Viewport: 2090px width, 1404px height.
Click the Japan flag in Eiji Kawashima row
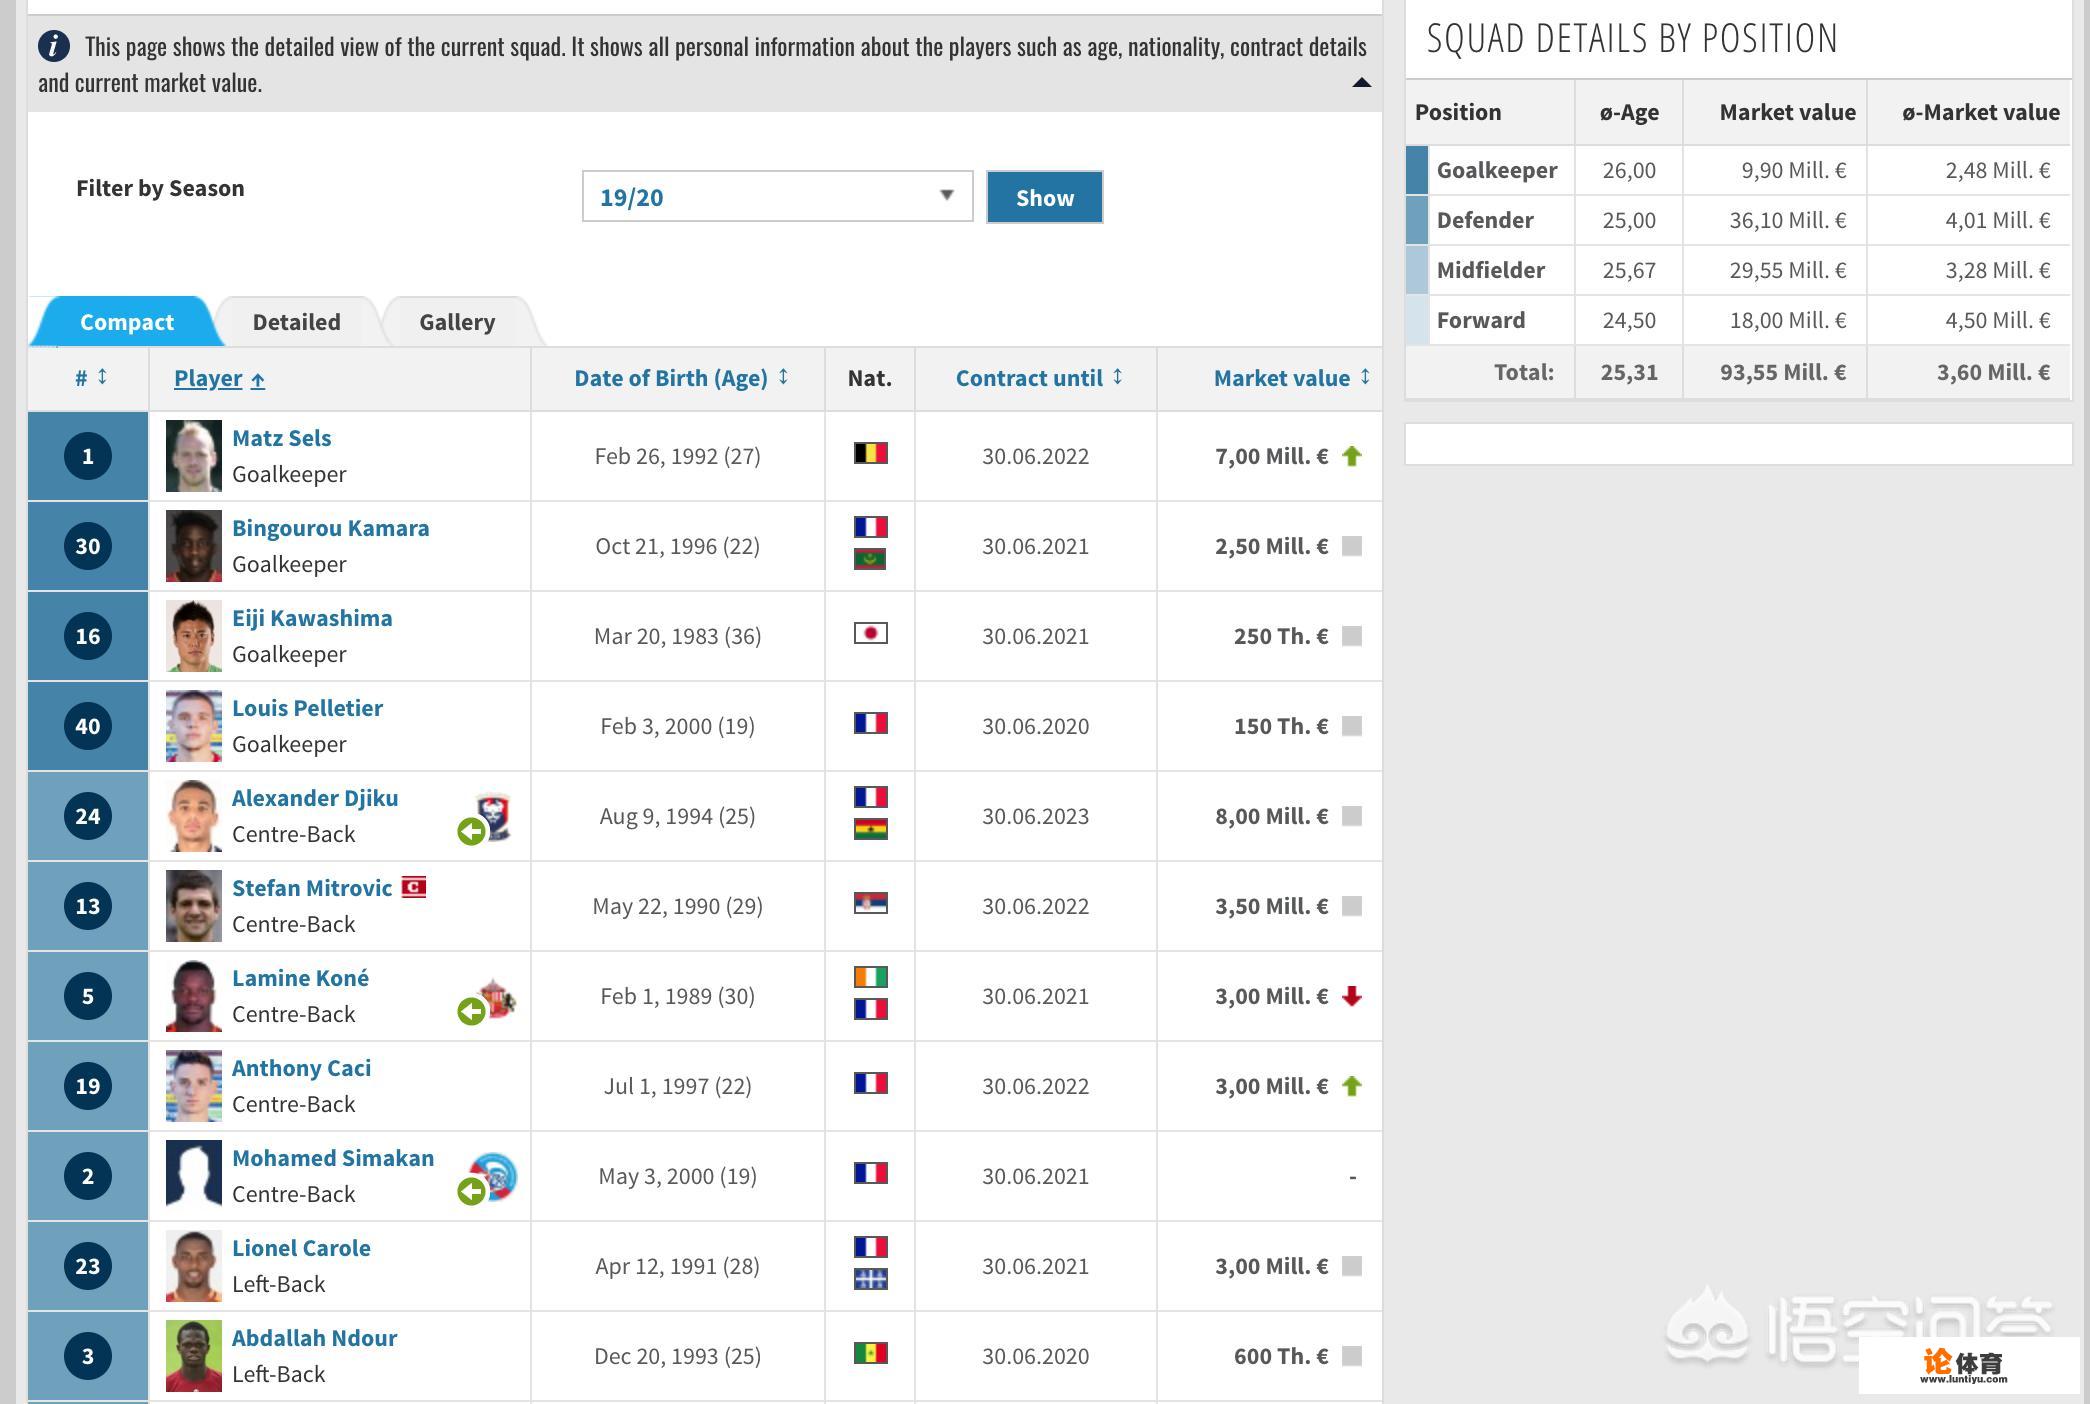(870, 634)
